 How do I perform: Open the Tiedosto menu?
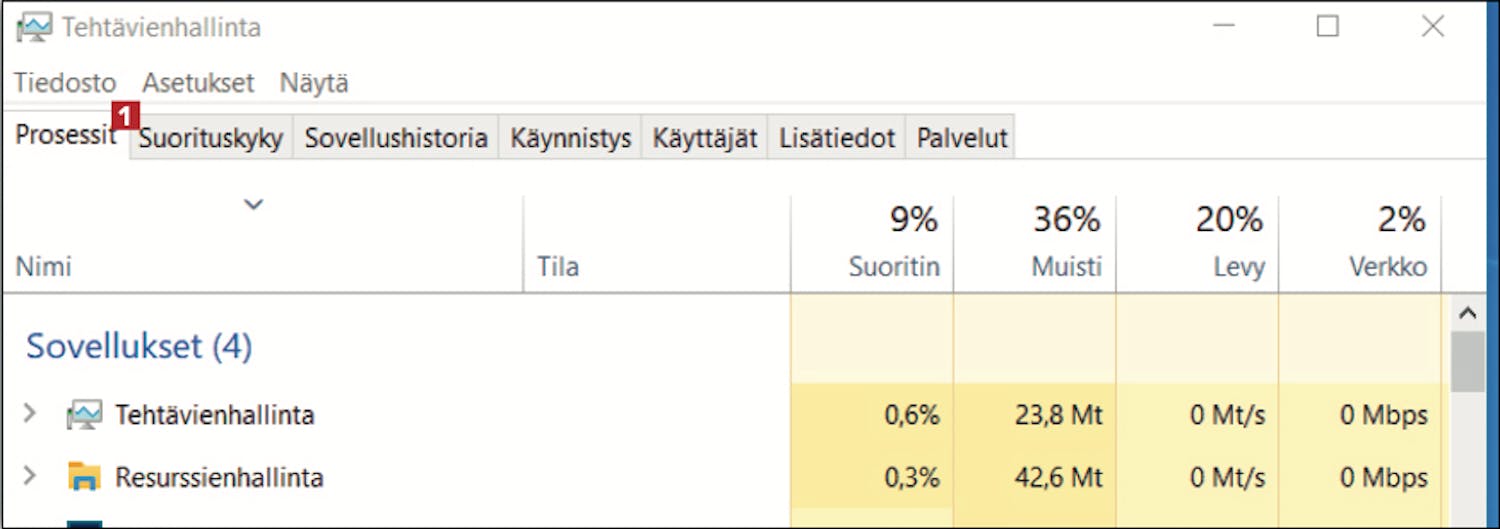[x=65, y=83]
